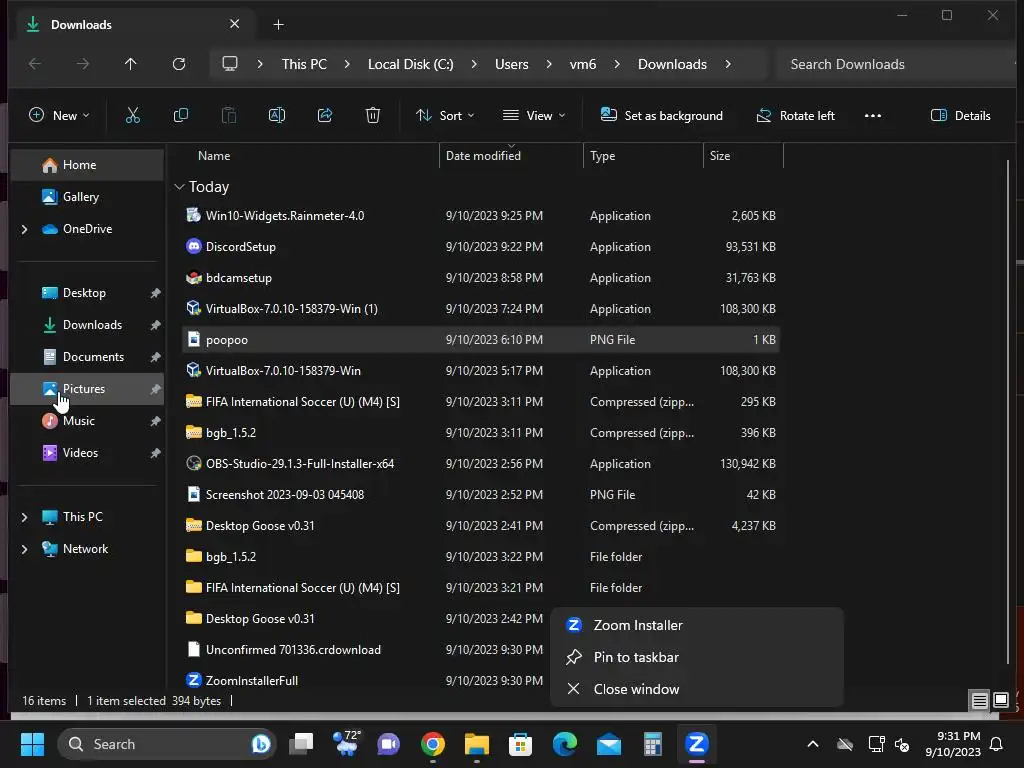Click the Copy icon in toolbar
Image resolution: width=1024 pixels, height=768 pixels.
181,116
